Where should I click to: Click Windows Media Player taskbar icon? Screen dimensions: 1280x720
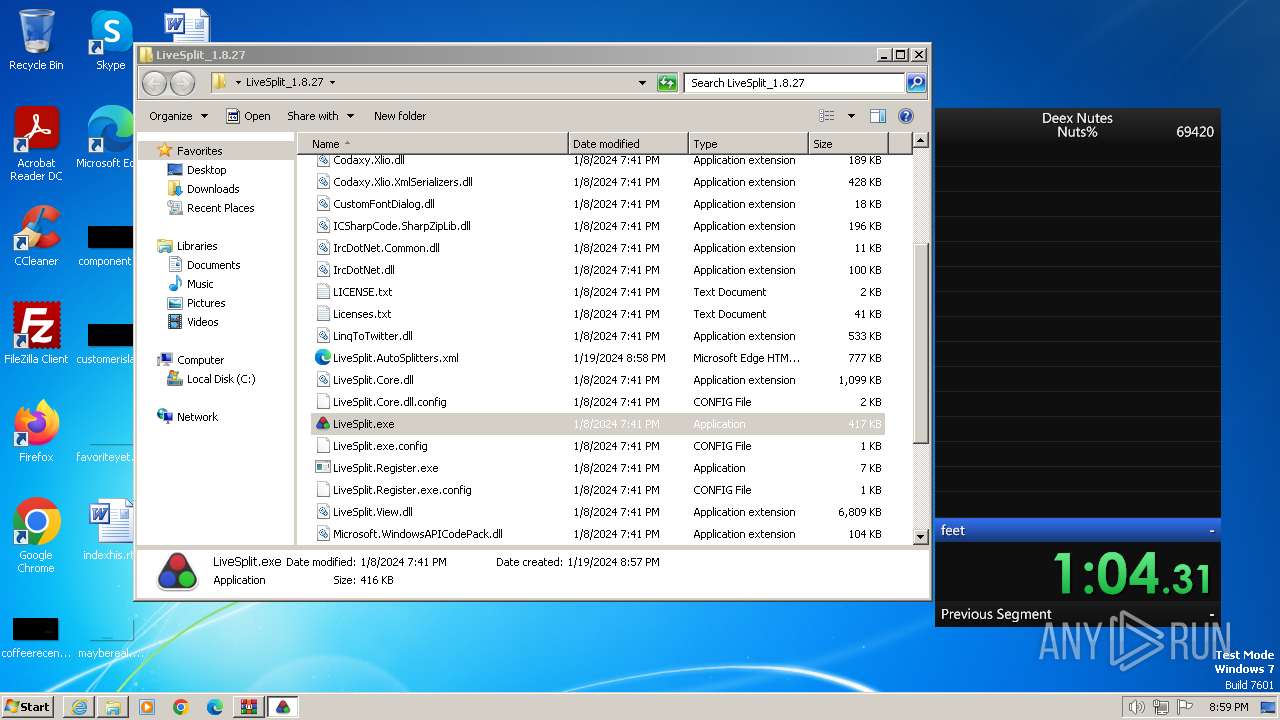147,707
